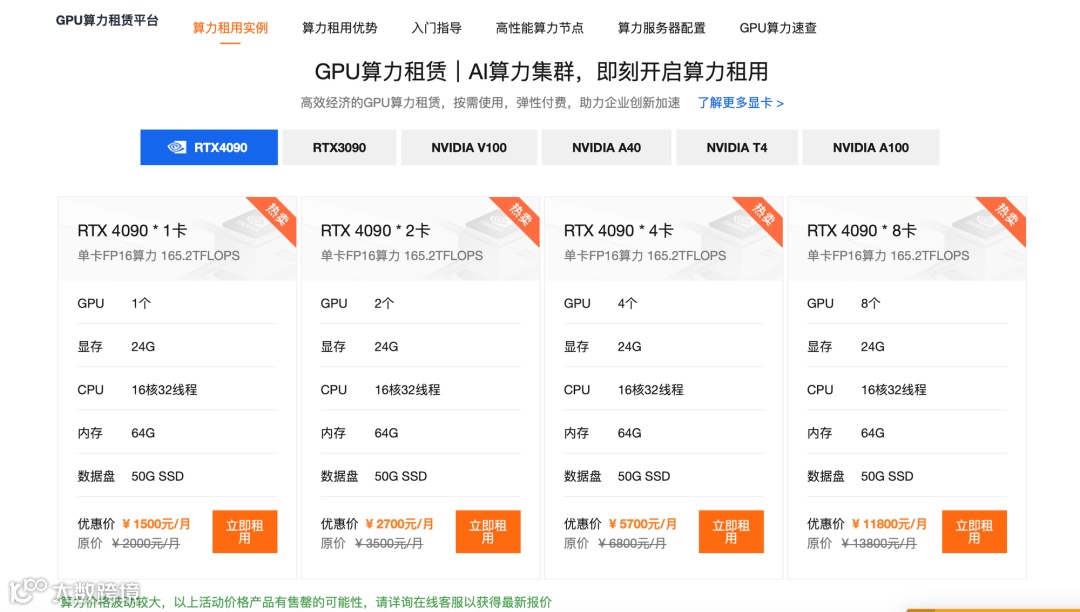Click 立即租用 for the ¥11800元/月 plan
The height and width of the screenshot is (612, 1080).
[974, 531]
